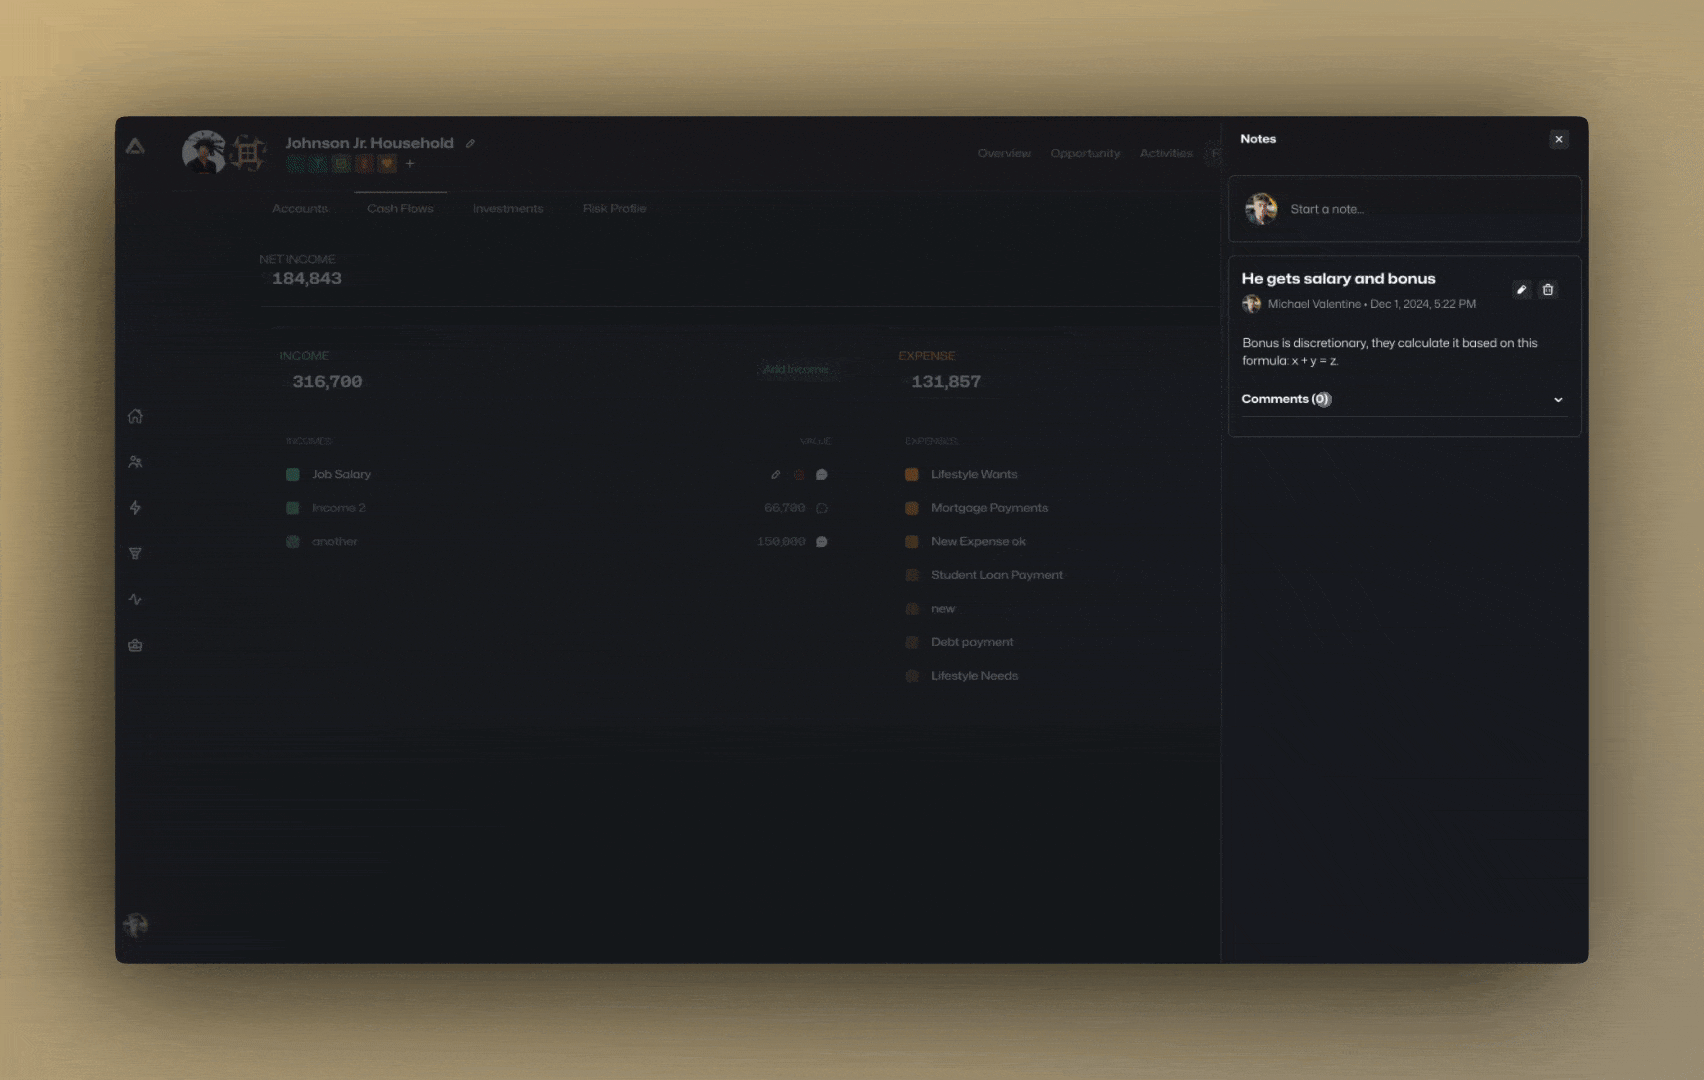
Task: Close the Notes panel
Action: (1559, 139)
